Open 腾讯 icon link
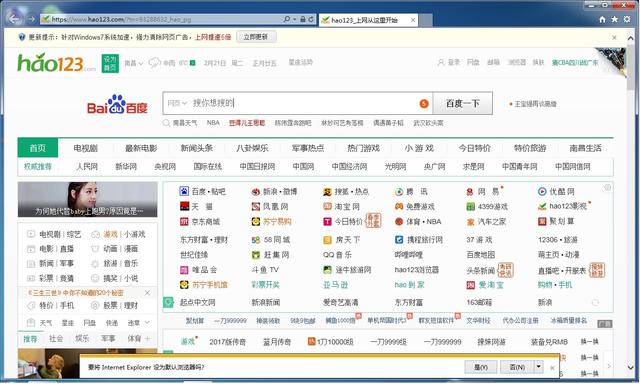Screen dimensions: 640x384 click(399, 191)
